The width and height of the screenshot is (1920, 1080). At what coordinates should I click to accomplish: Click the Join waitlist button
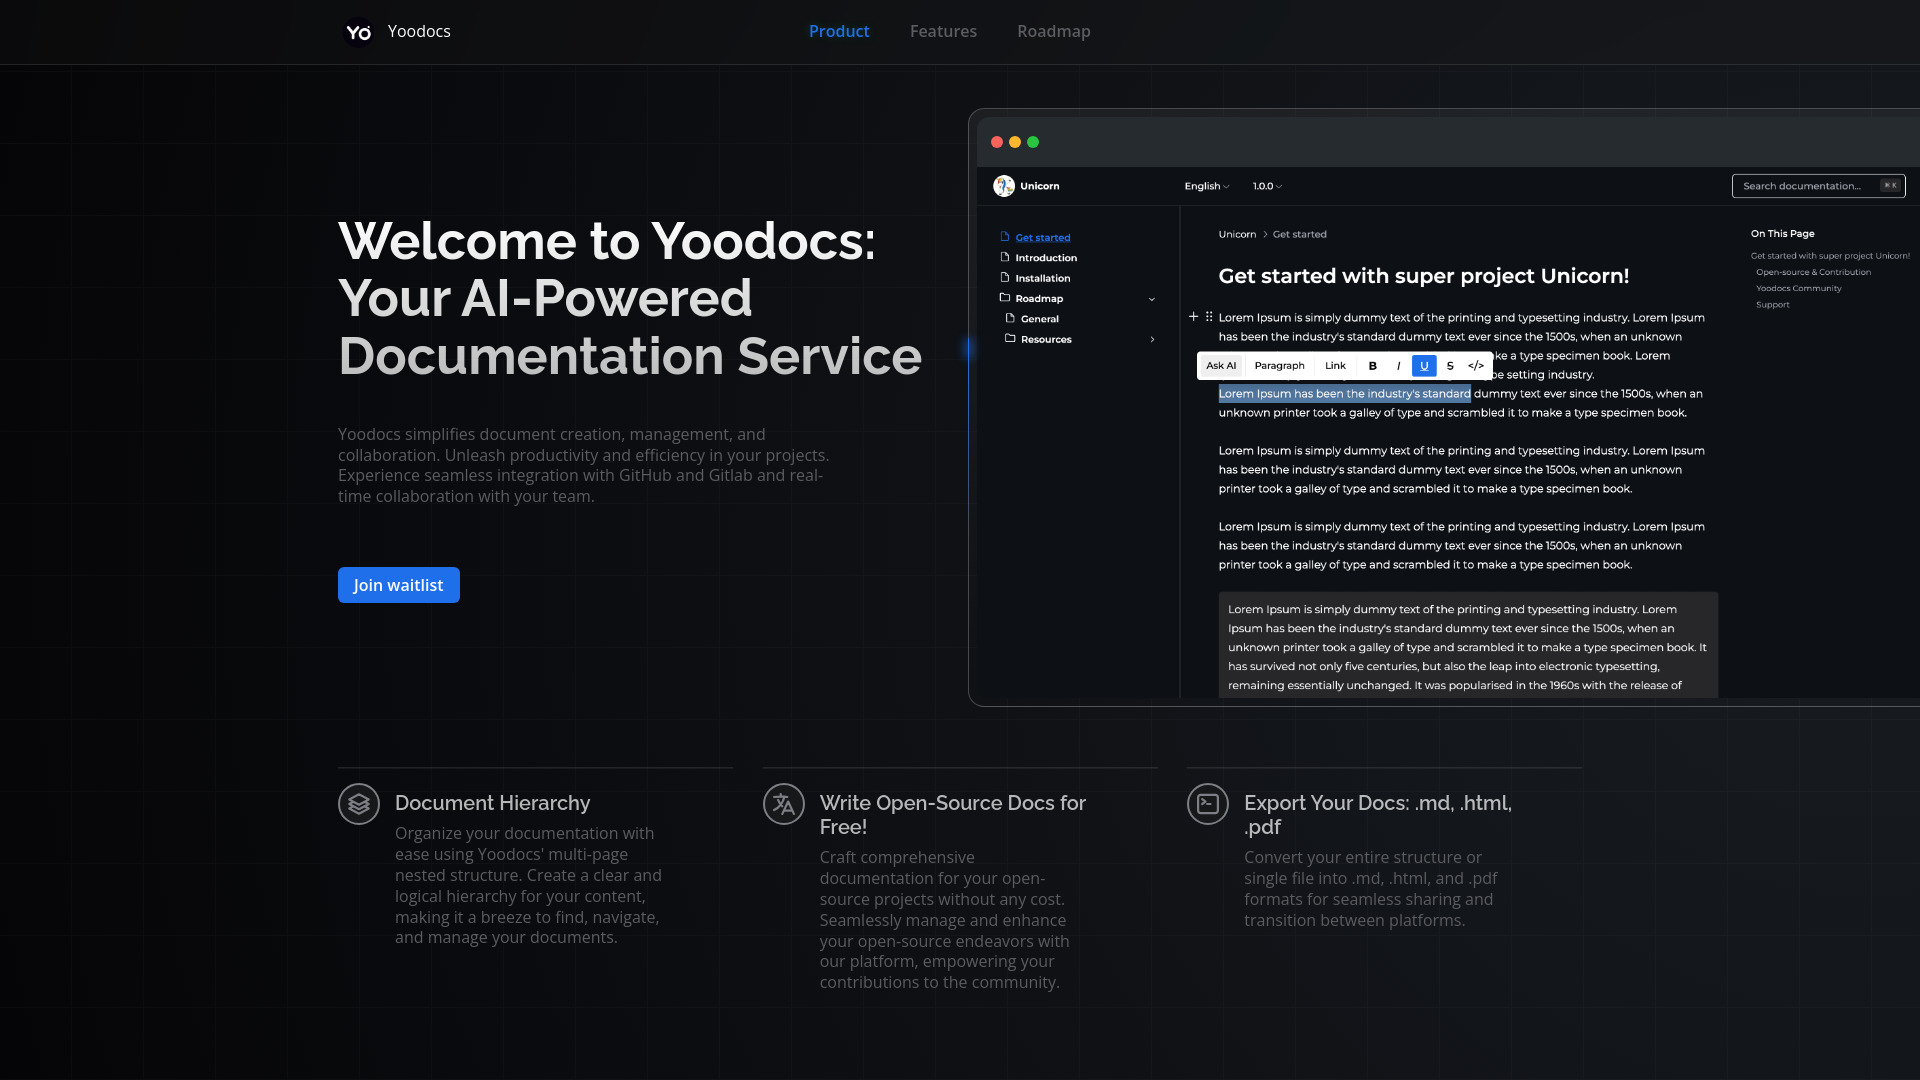(398, 584)
